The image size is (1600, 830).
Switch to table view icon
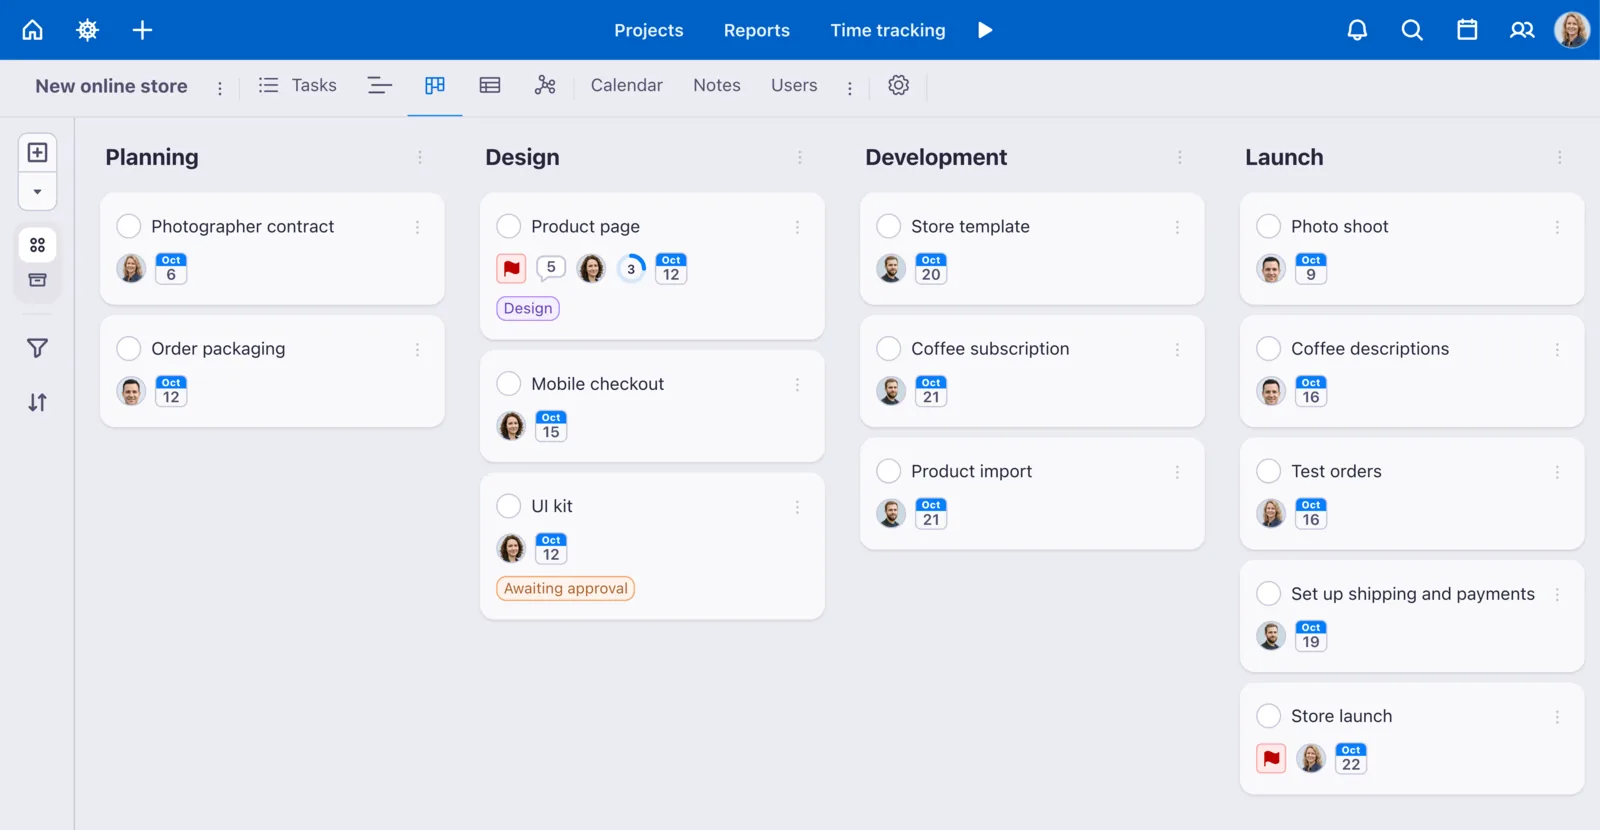coord(490,86)
